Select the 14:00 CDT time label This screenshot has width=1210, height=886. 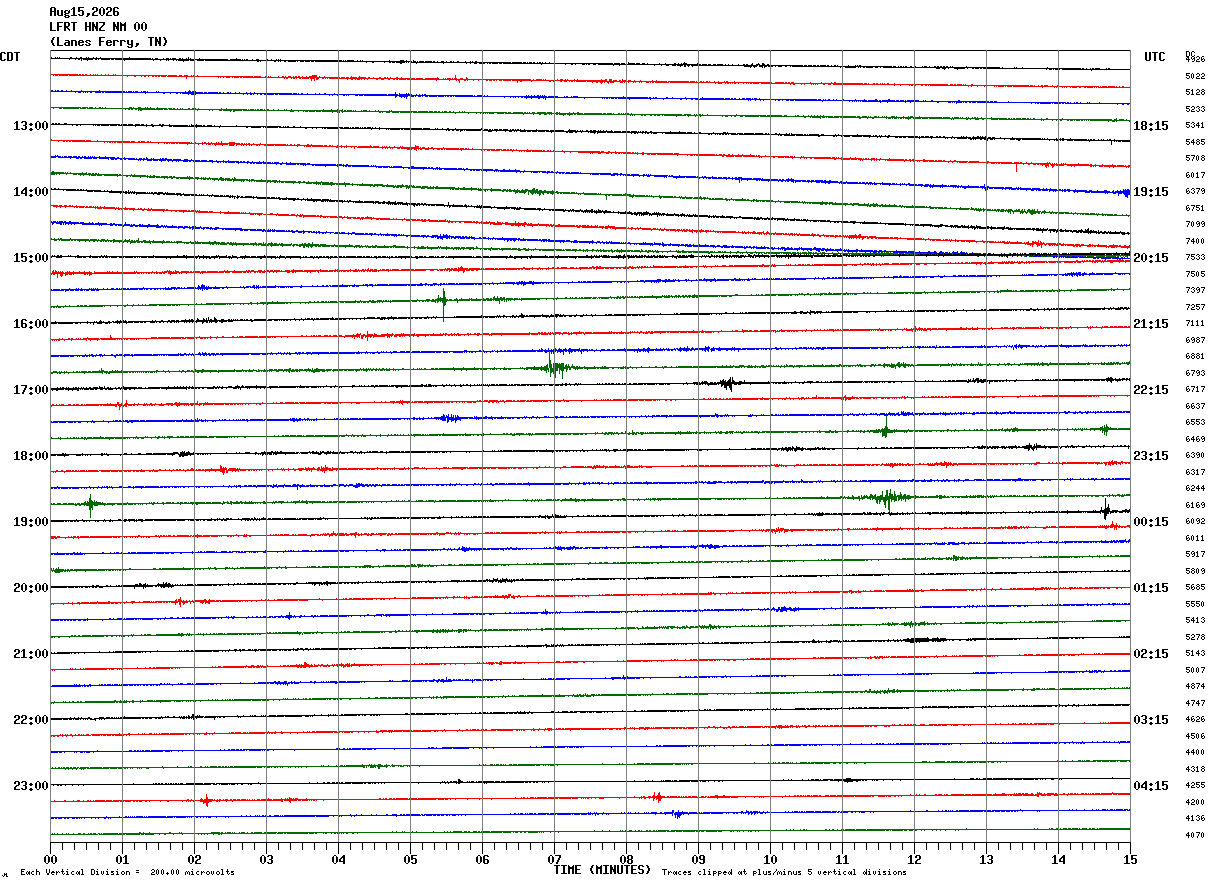(x=31, y=192)
